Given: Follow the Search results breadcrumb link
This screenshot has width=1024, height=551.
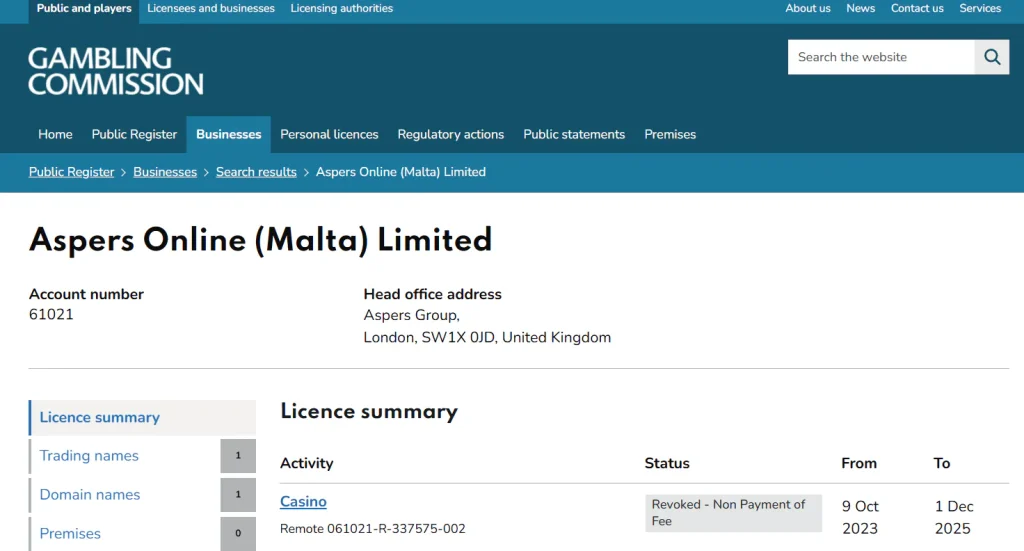Looking at the screenshot, I should 256,172.
